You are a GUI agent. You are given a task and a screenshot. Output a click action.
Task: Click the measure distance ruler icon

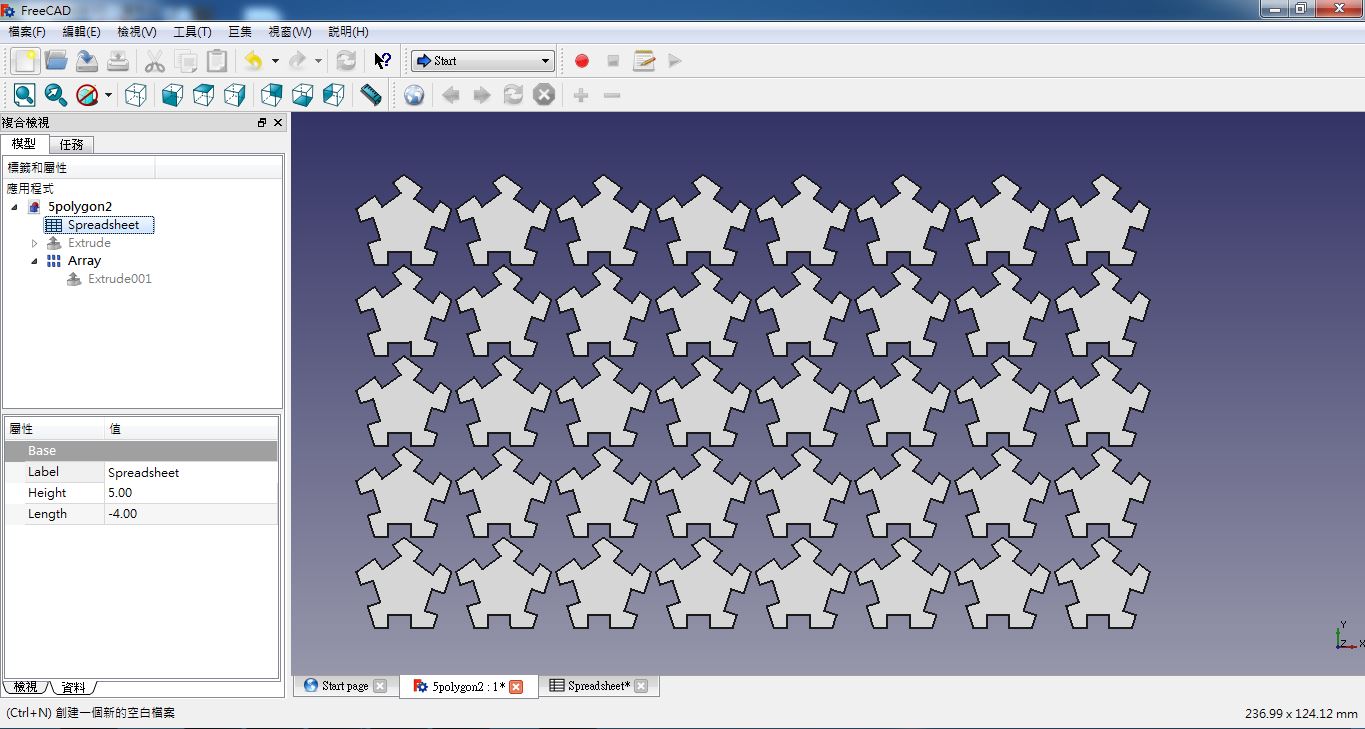tap(371, 95)
